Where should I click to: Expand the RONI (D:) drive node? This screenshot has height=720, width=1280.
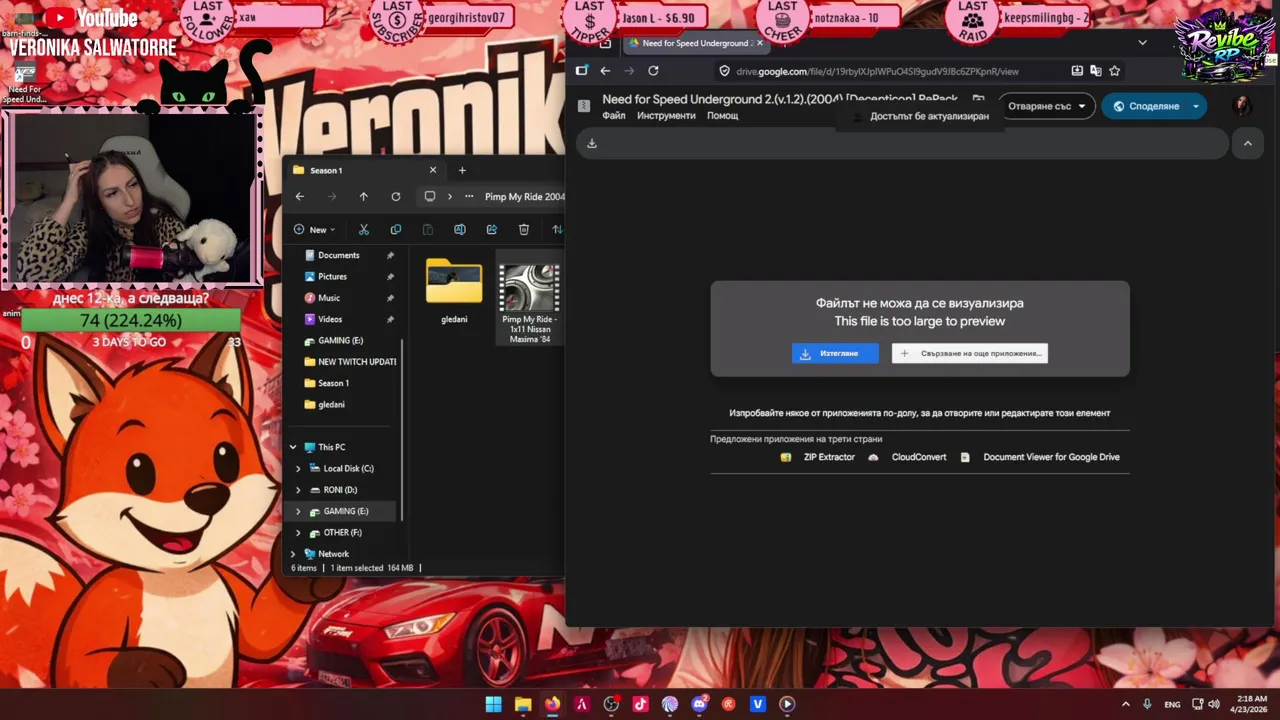(298, 490)
